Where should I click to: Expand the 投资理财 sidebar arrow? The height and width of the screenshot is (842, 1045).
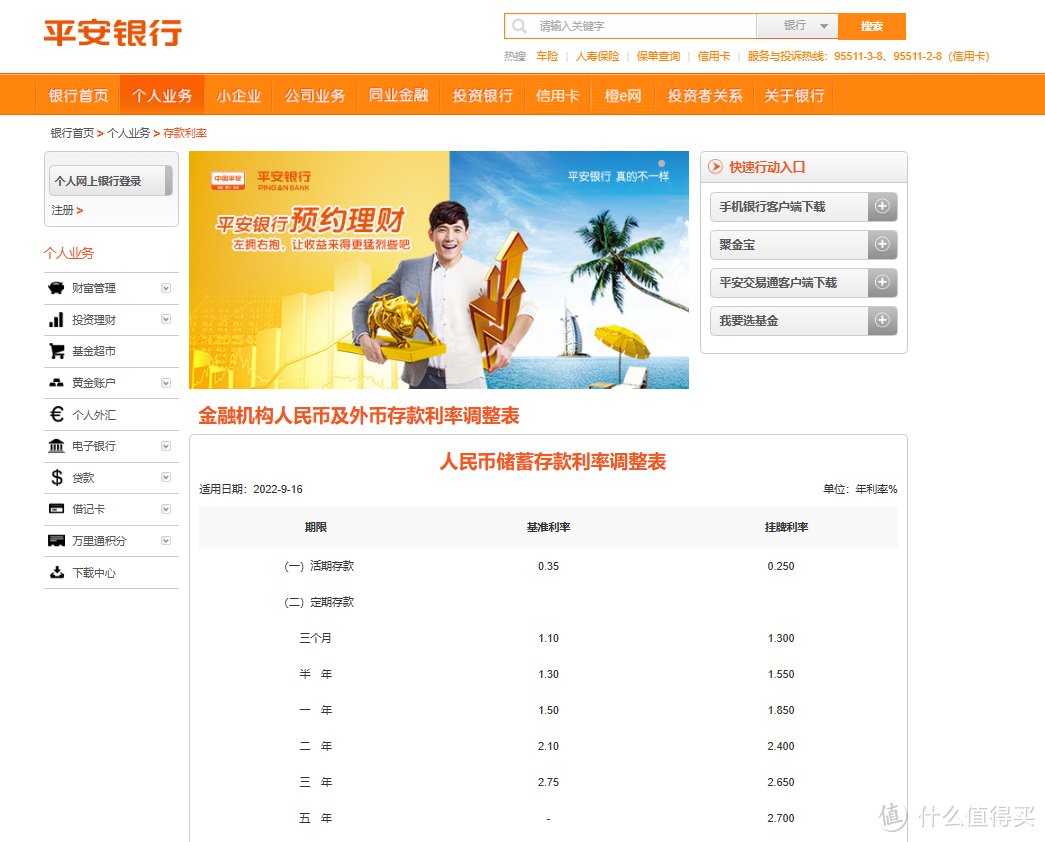[166, 319]
